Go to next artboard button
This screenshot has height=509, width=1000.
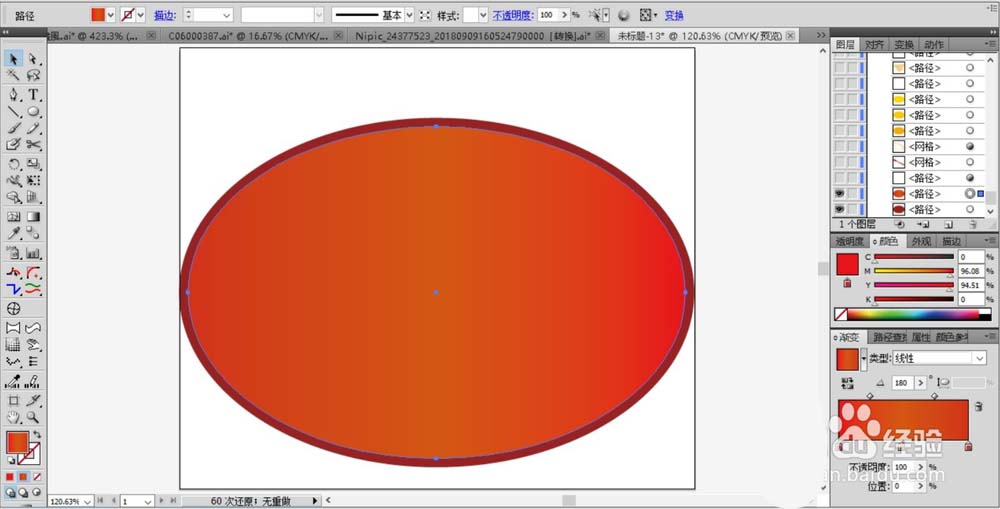(x=161, y=501)
